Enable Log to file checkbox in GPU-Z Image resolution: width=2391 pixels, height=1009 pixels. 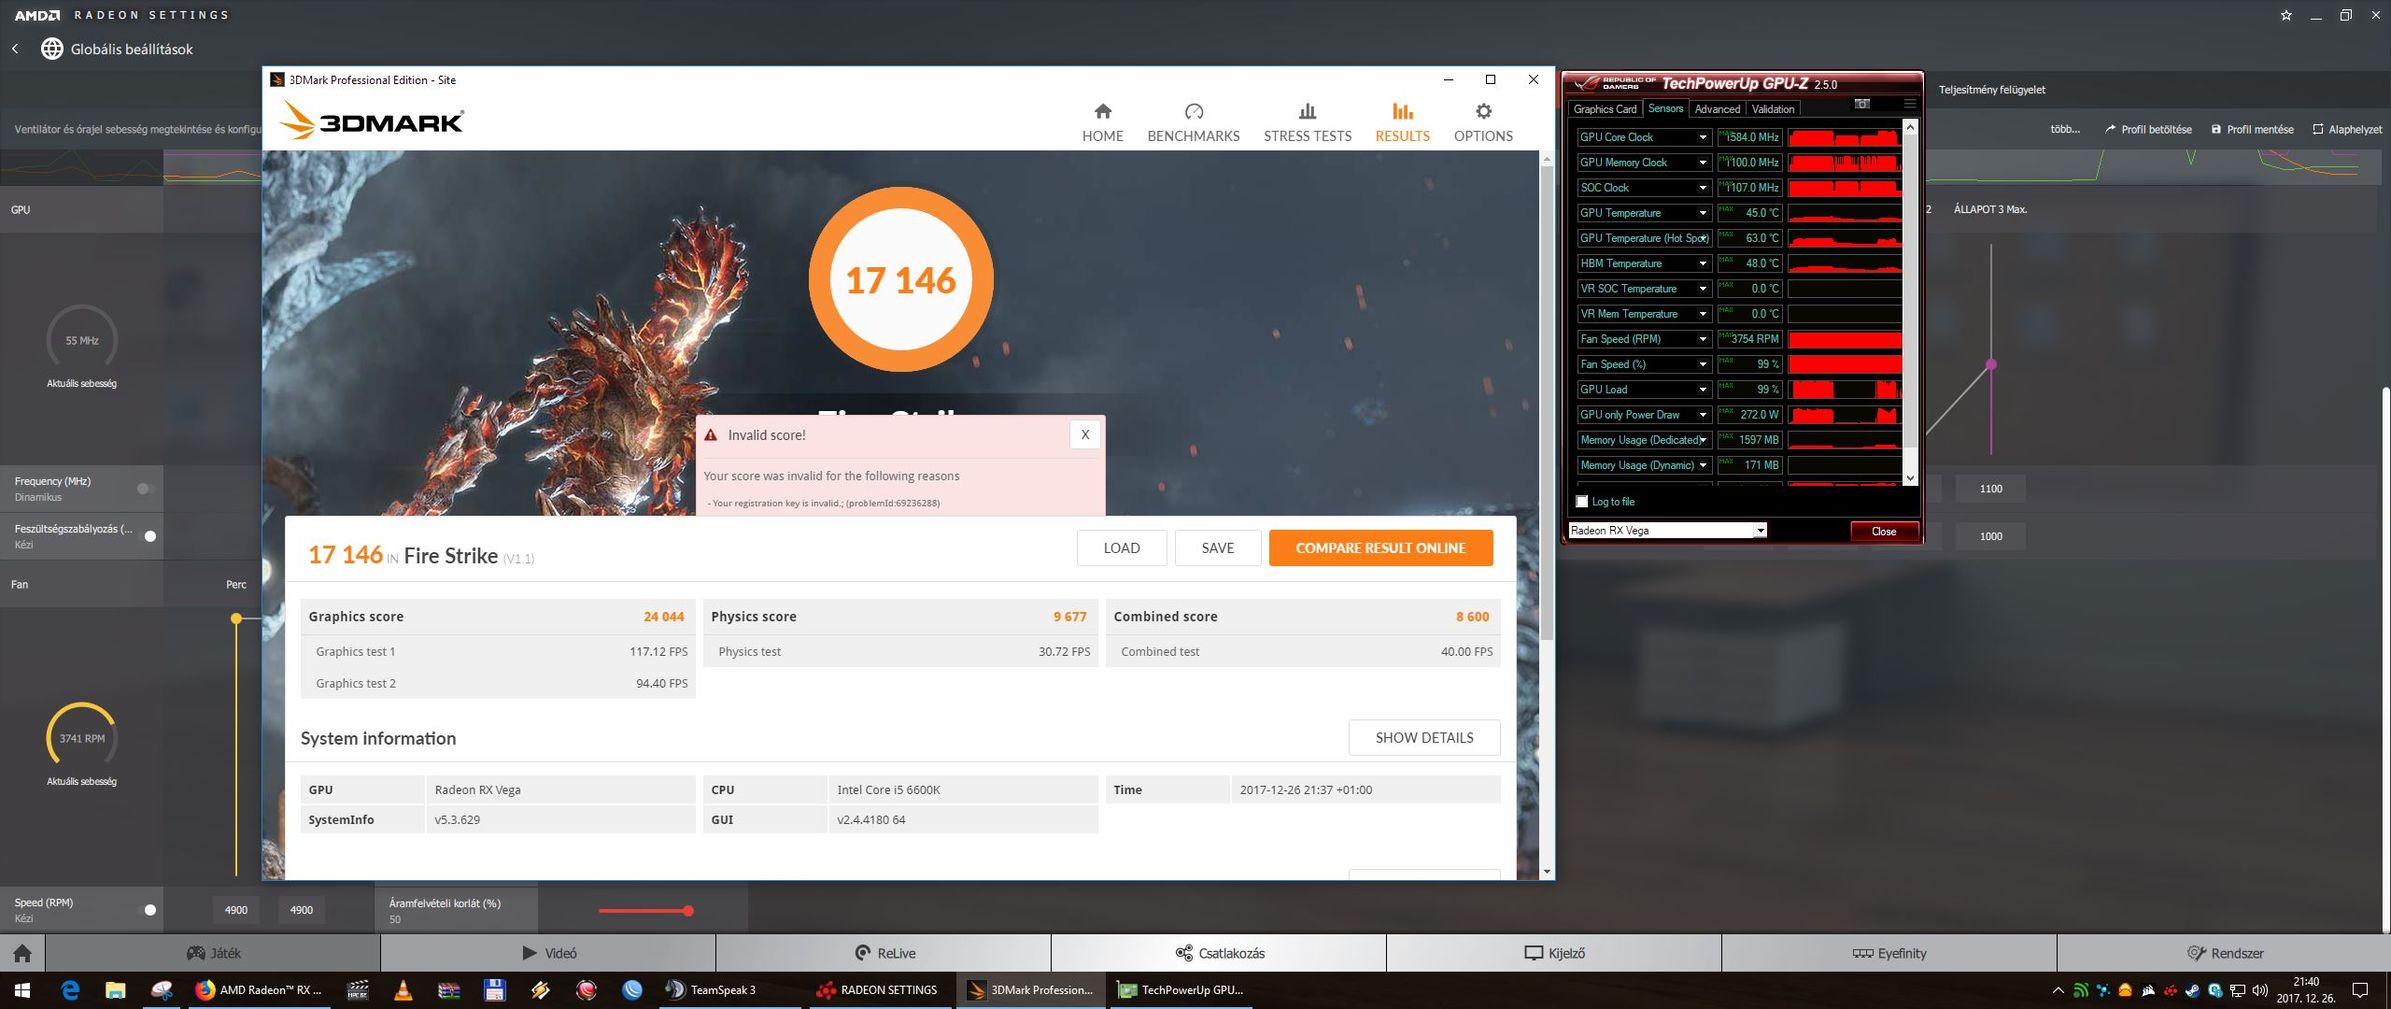(x=1582, y=501)
